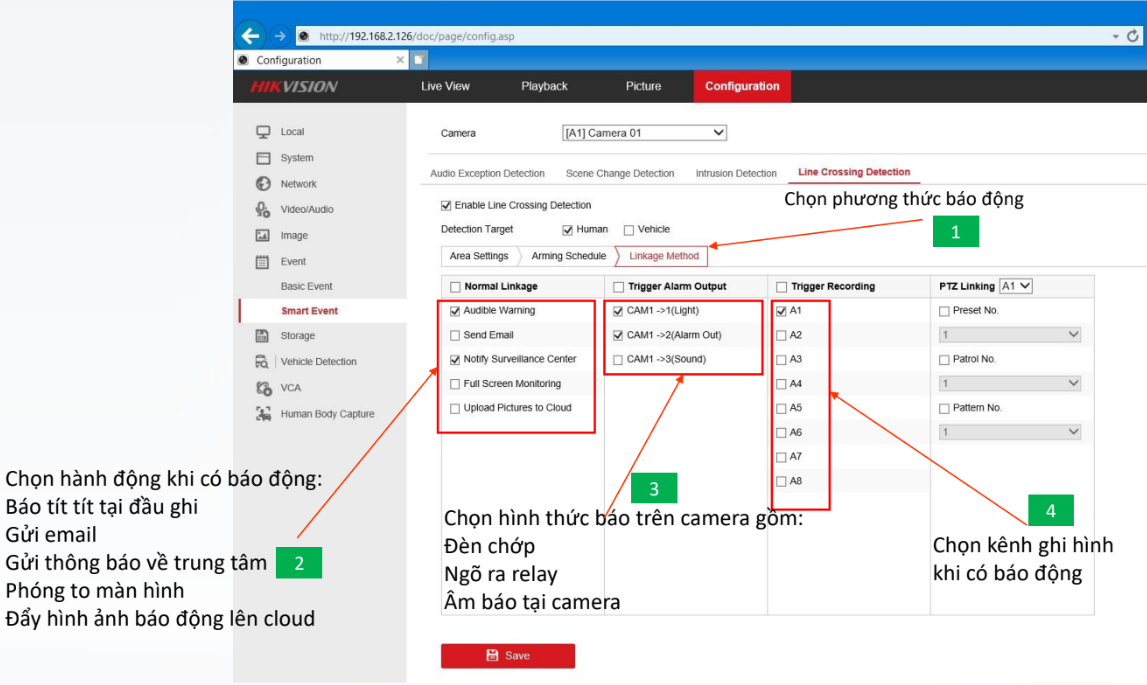Uncheck the Audible Warning checkbox
This screenshot has height=685, width=1147.
[456, 311]
